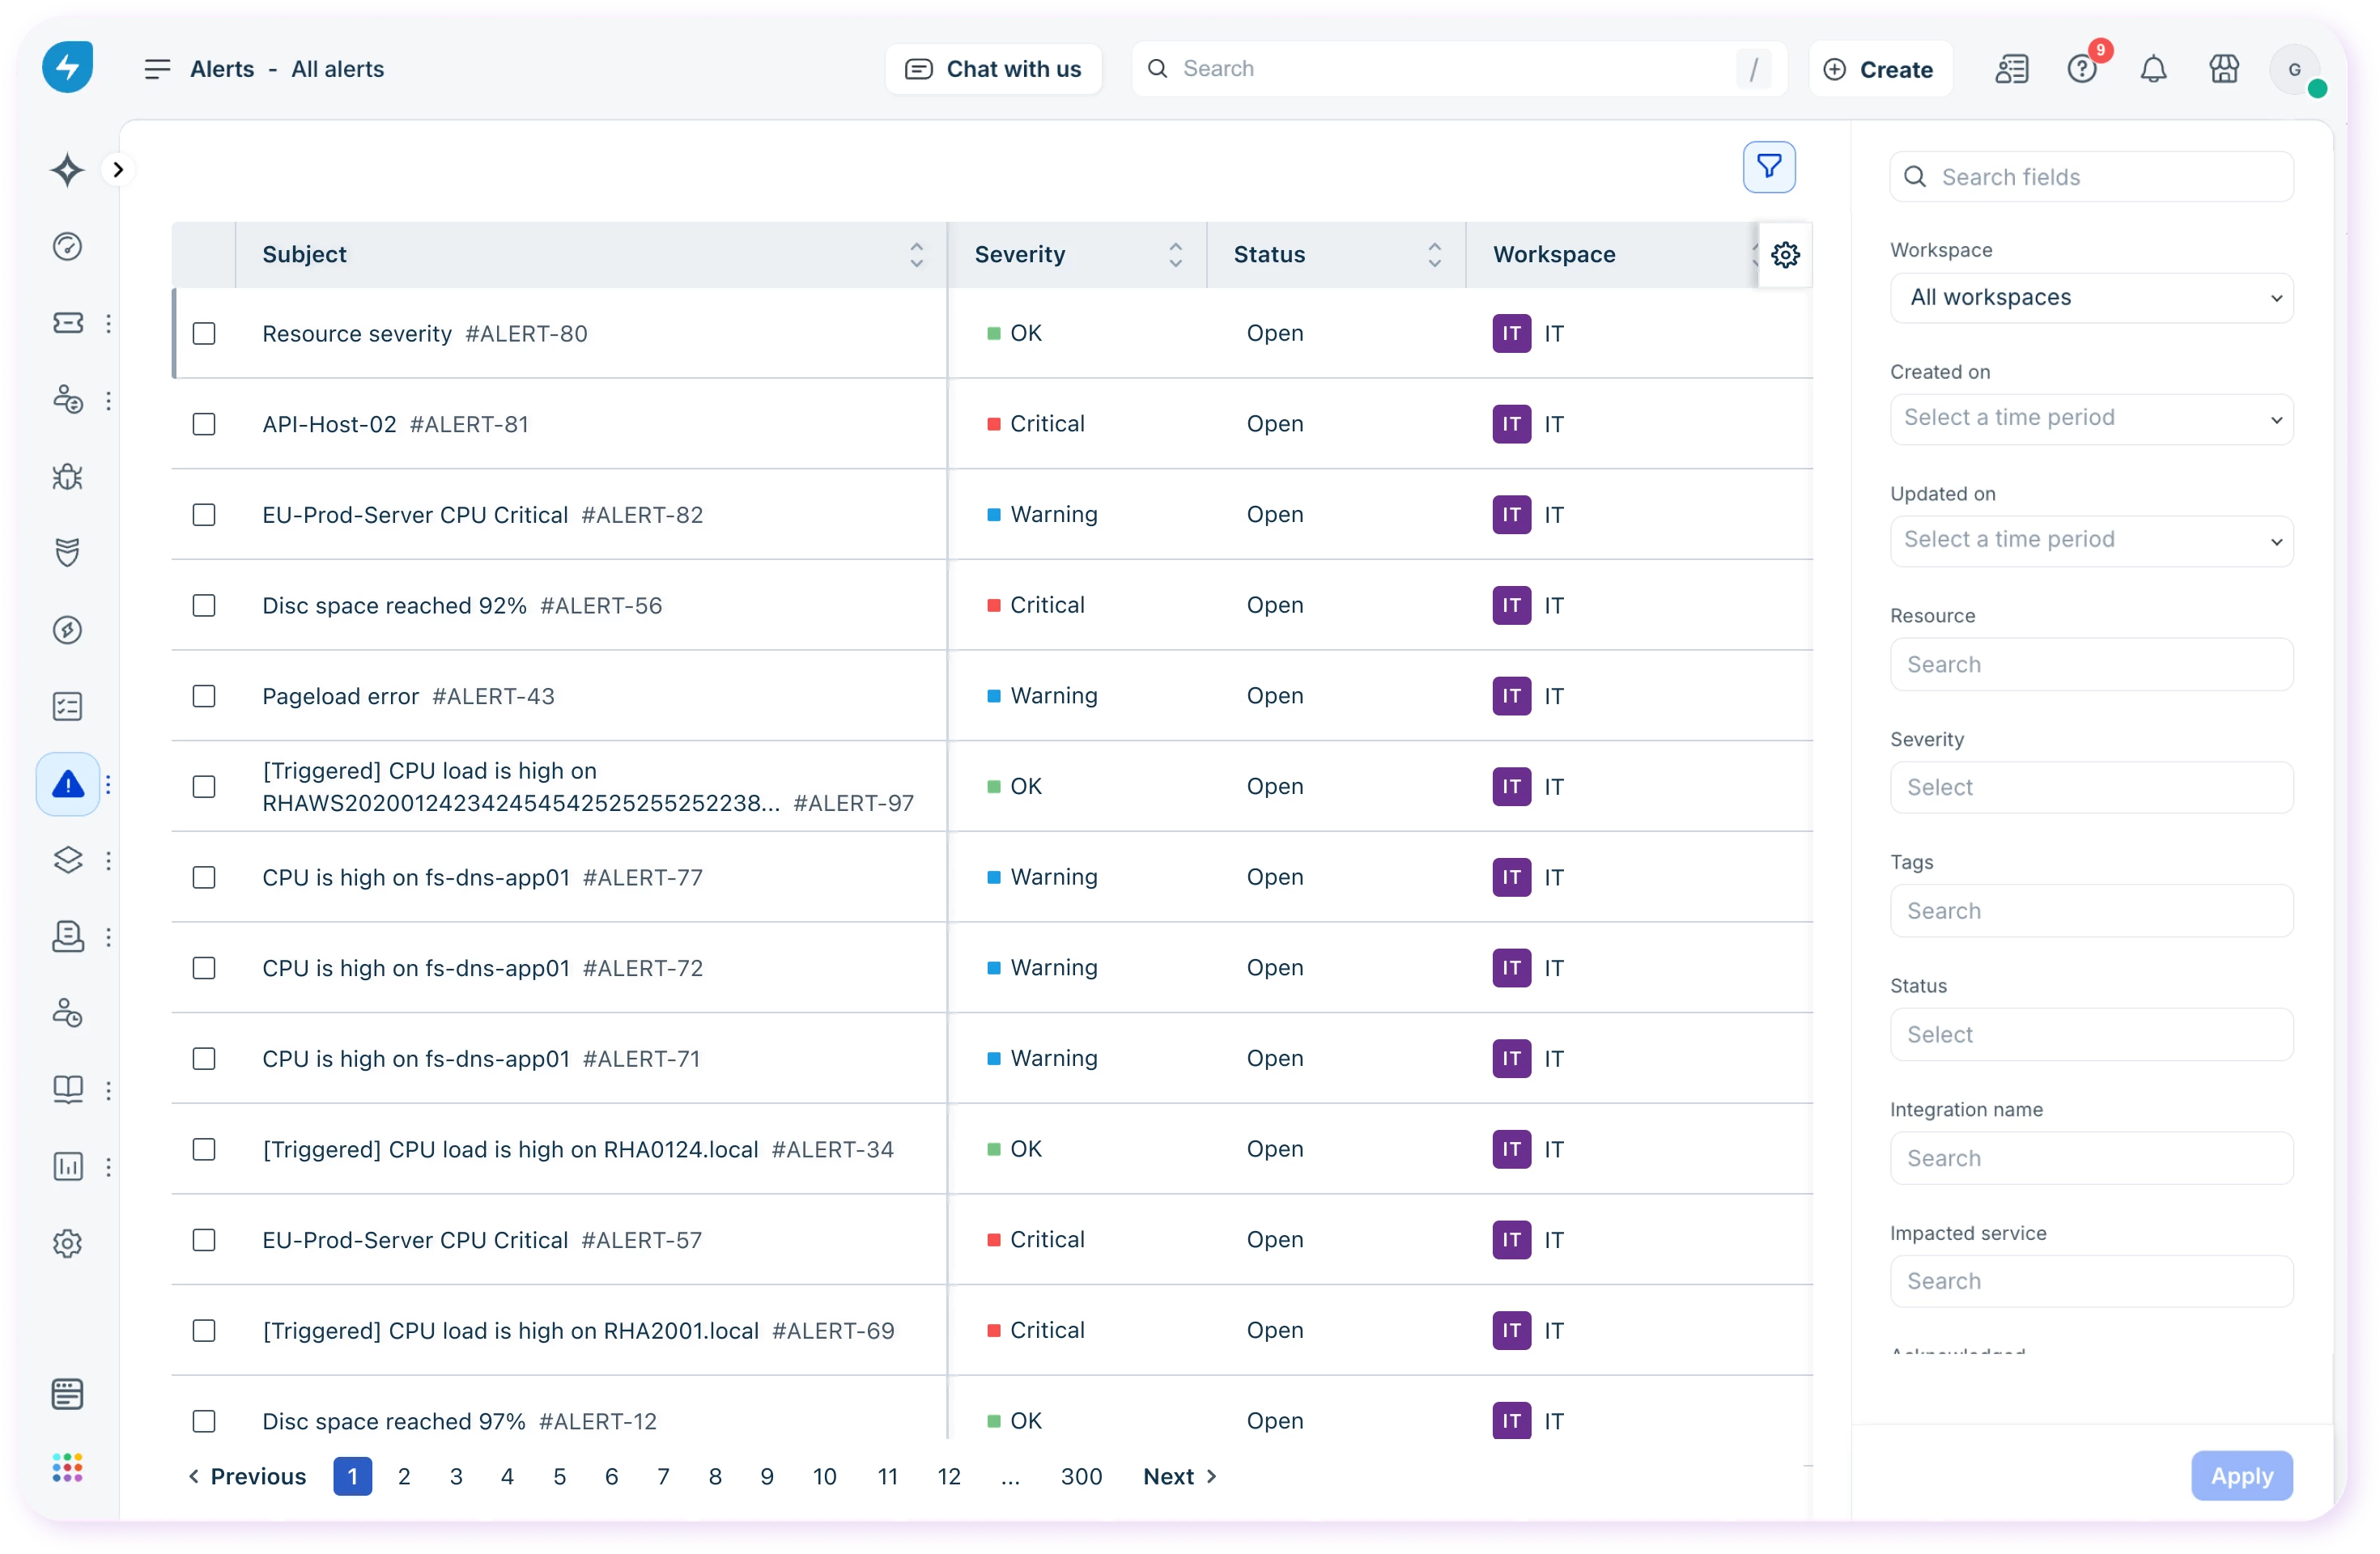This screenshot has height=1554, width=2380.
Task: Check the Pageload error alert row
Action: [204, 696]
